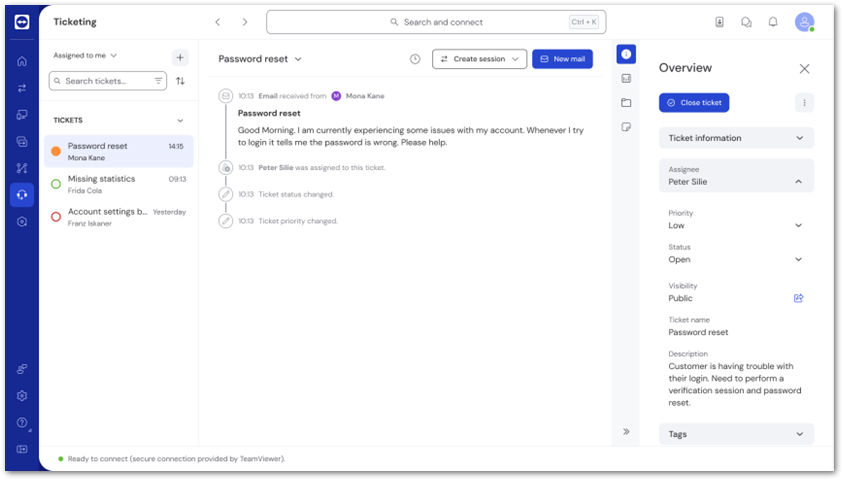This screenshot has height=480, width=843.
Task: Click the add new ticket plus button
Action: pos(180,58)
